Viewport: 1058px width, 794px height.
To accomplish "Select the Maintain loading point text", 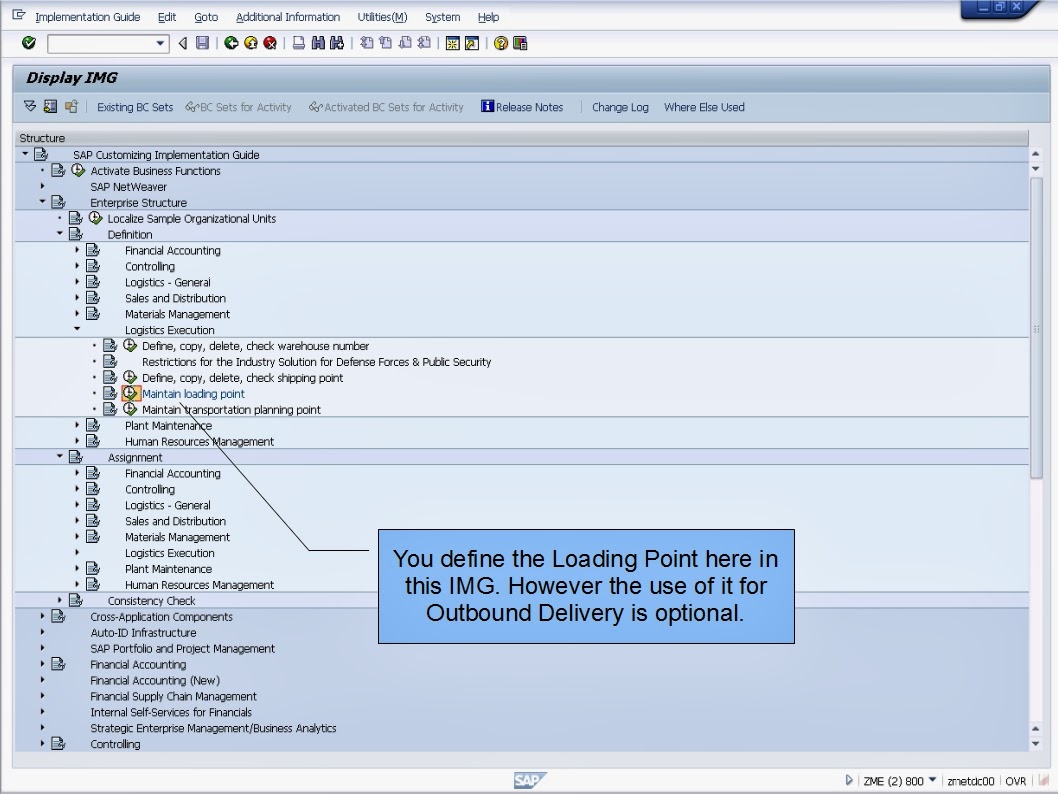I will pyautogui.click(x=193, y=394).
